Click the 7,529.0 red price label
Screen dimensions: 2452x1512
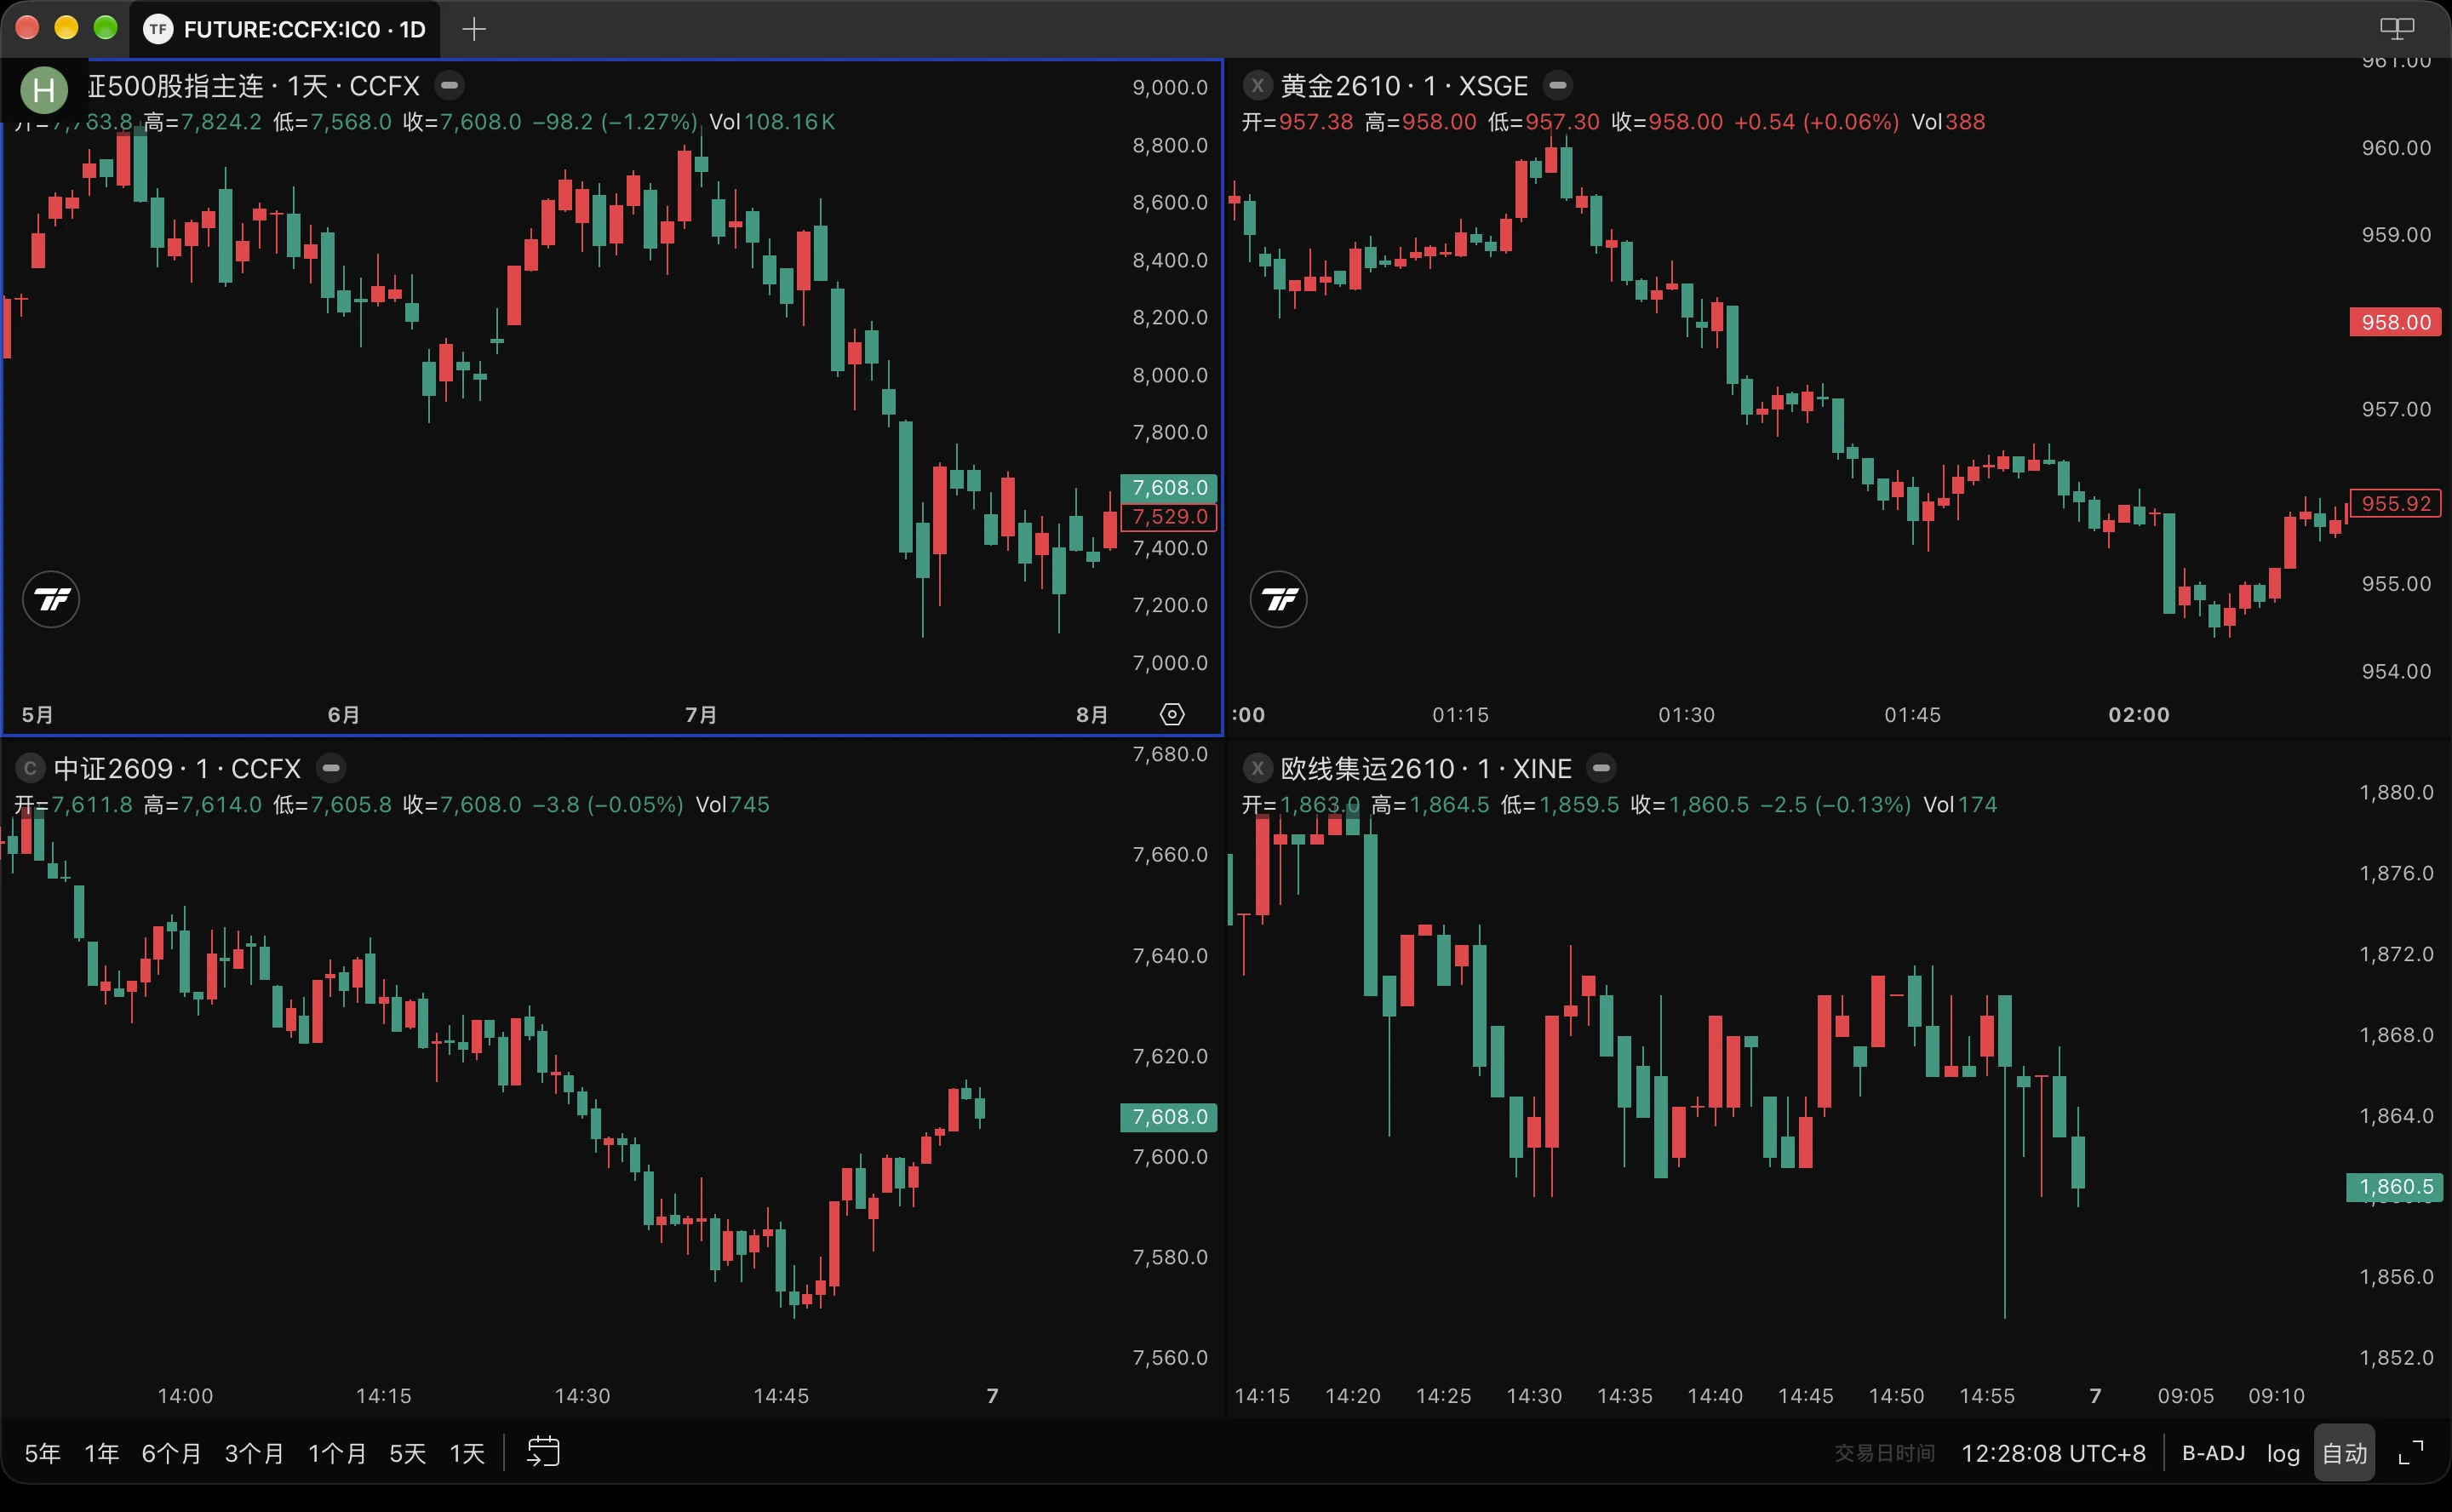click(x=1169, y=517)
